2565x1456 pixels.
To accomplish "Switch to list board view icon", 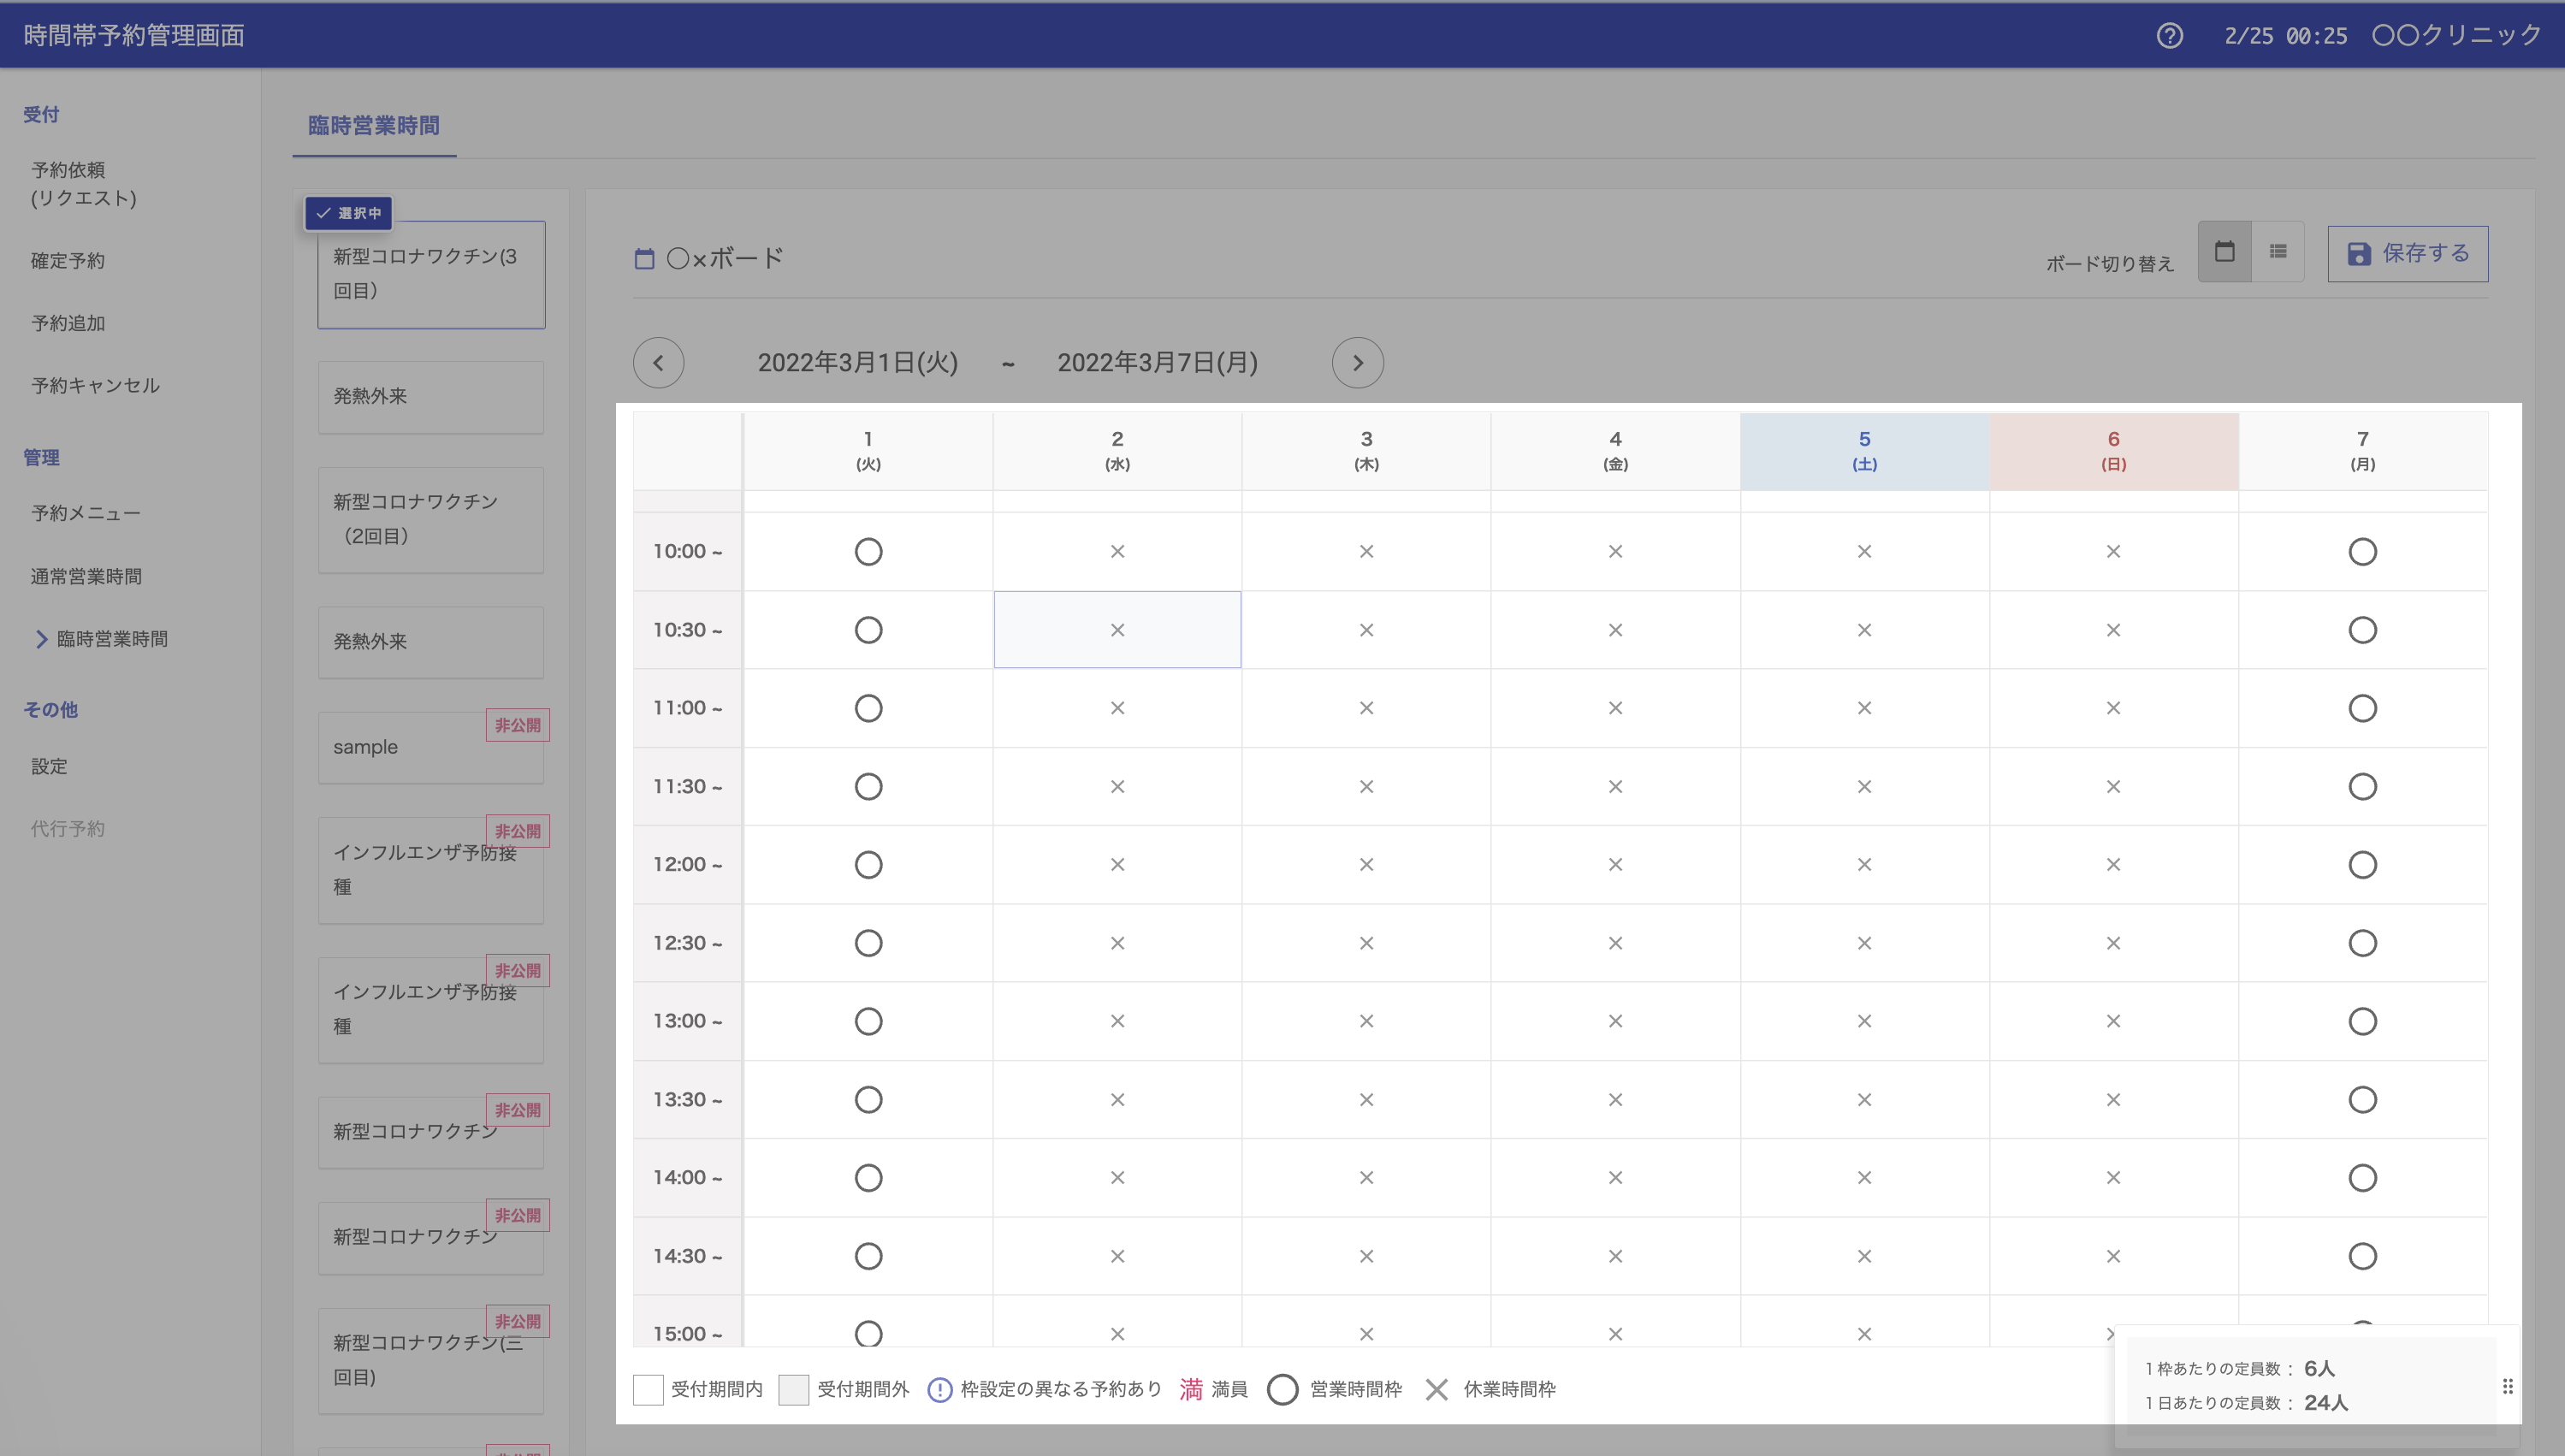I will point(2278,252).
